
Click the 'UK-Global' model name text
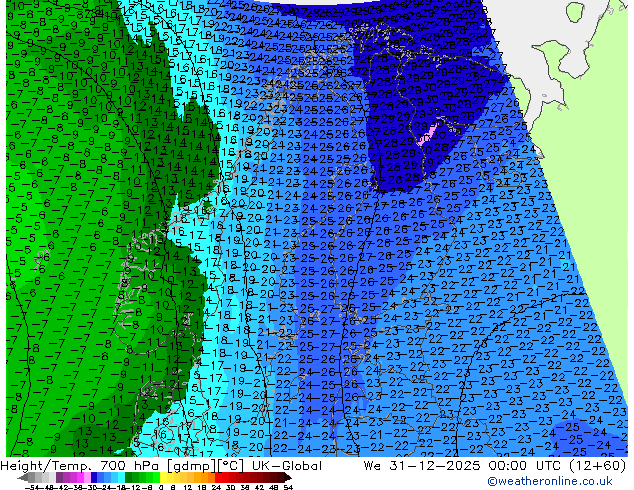pos(287,466)
